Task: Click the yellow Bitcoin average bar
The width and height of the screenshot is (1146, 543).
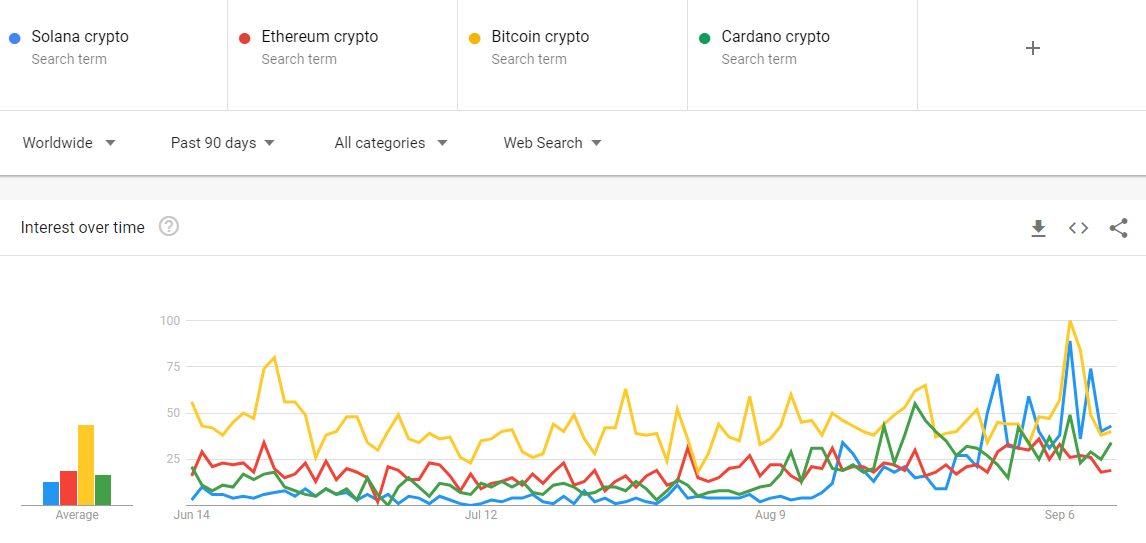Action: click(86, 466)
